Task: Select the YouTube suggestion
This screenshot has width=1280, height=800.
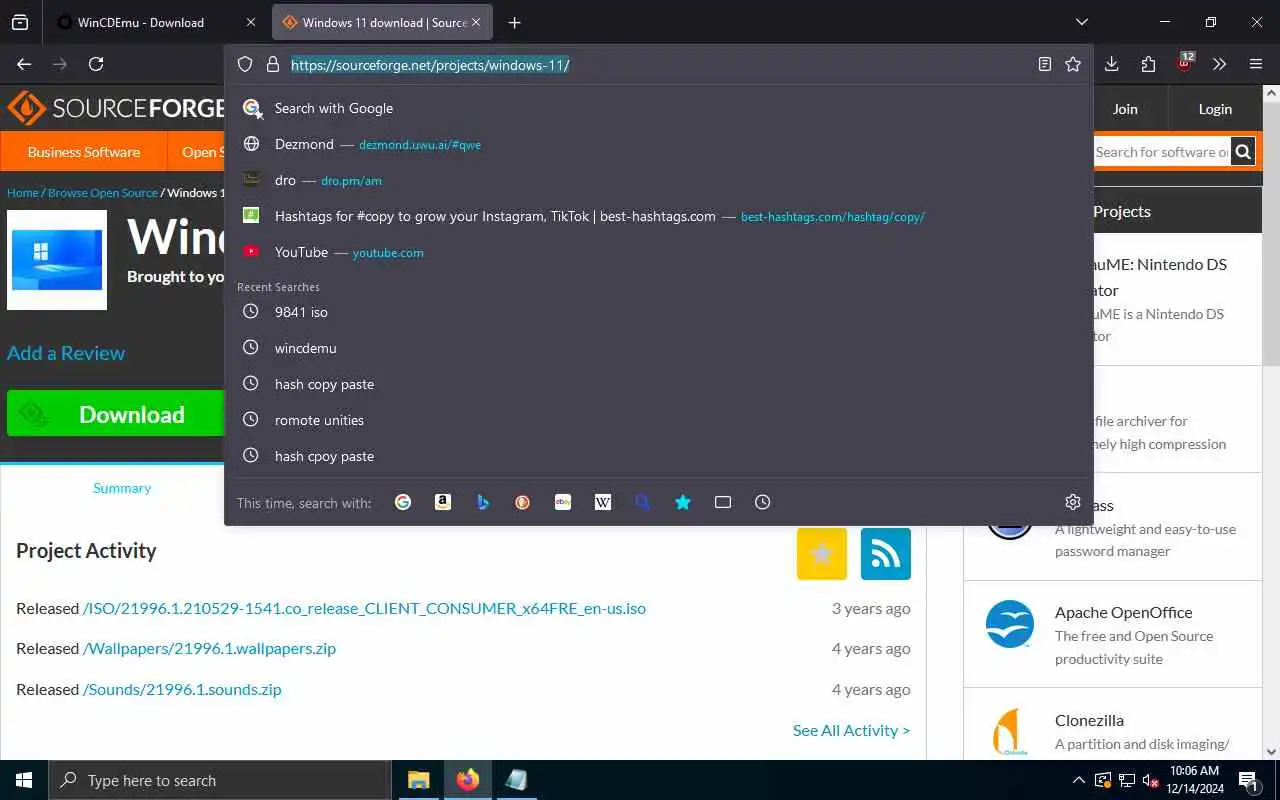Action: (x=658, y=252)
